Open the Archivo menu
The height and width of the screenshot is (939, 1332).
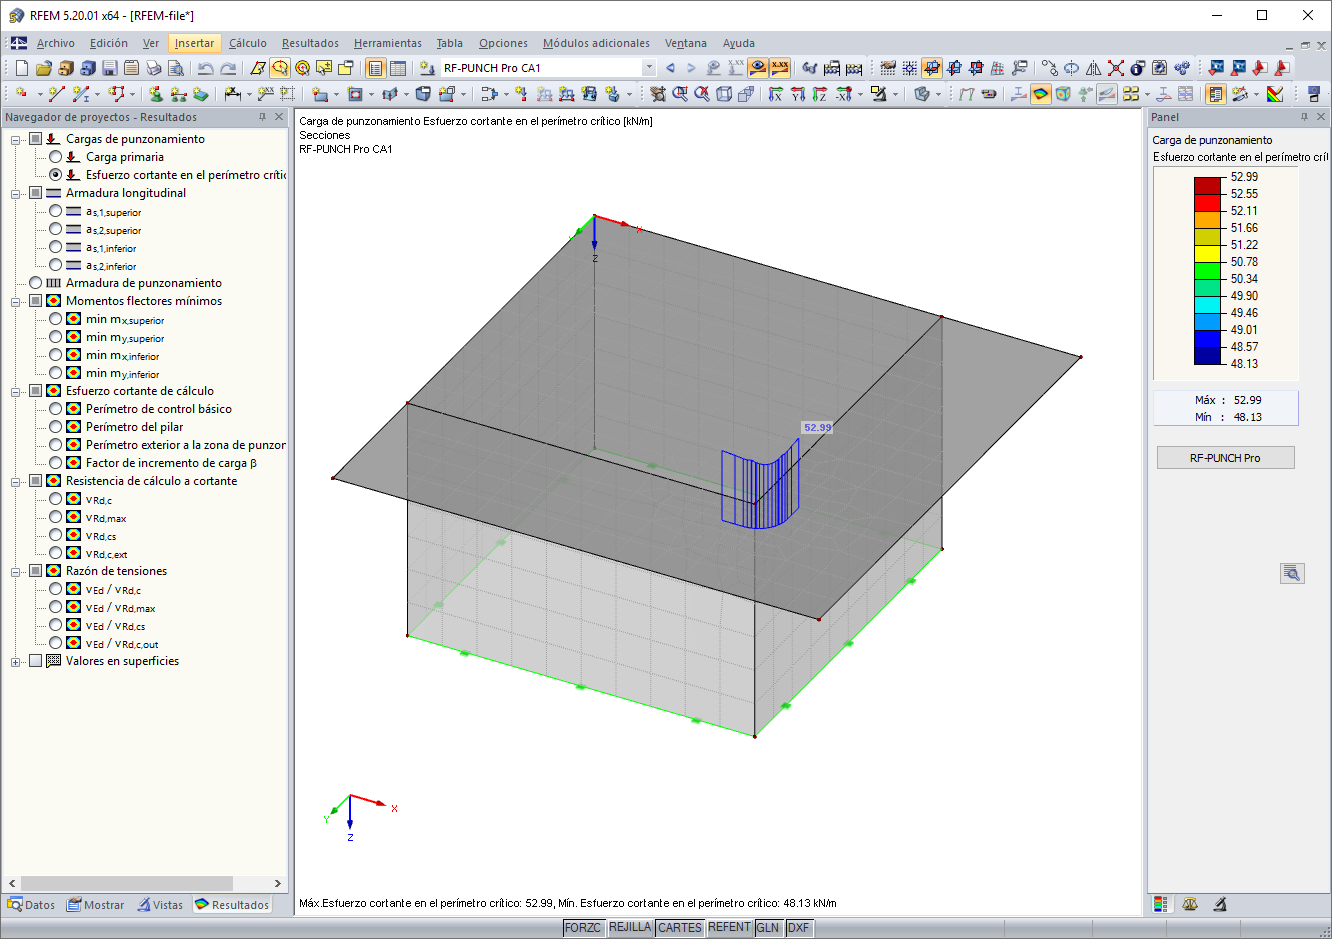(x=56, y=43)
